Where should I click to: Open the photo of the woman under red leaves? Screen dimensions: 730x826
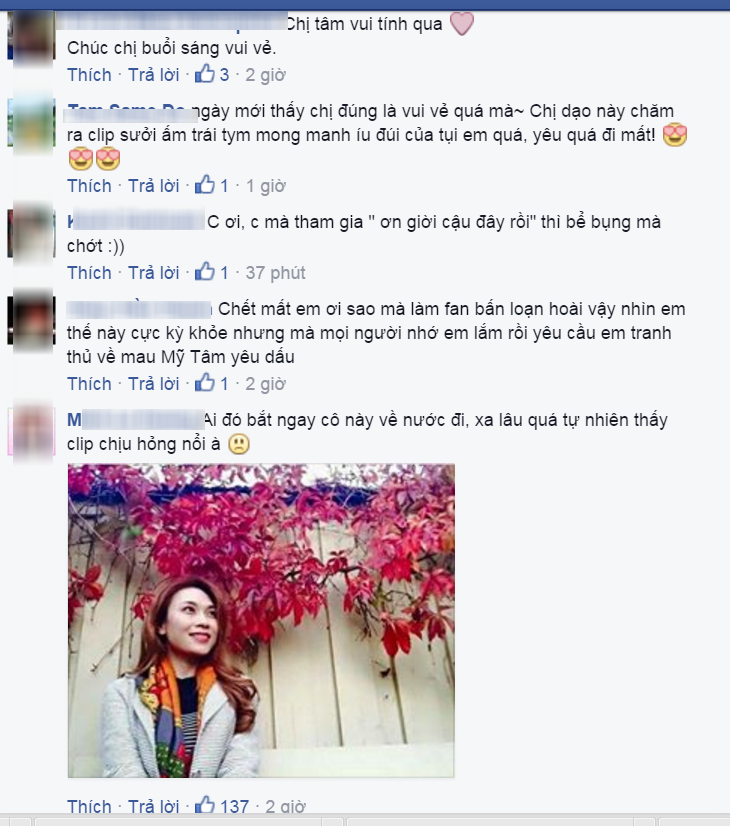261,621
